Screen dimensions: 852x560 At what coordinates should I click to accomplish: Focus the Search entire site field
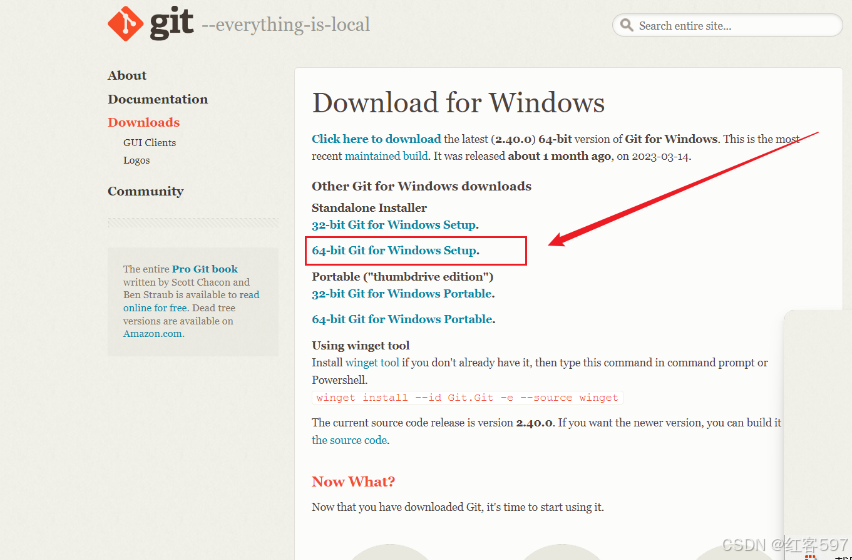[x=727, y=25]
